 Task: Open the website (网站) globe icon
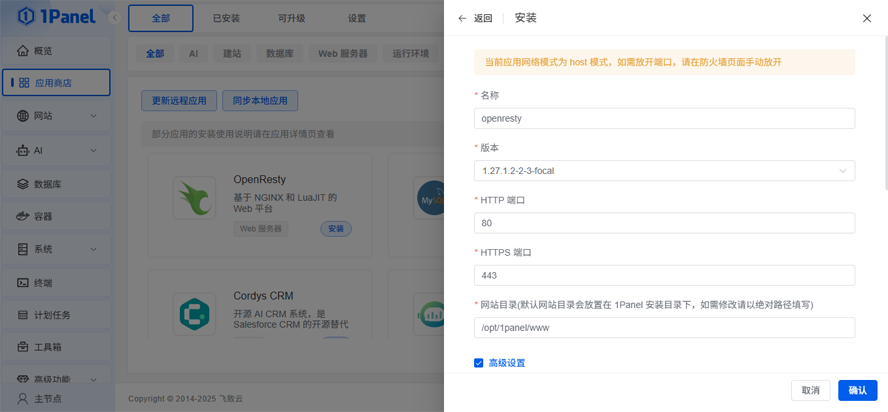[23, 116]
